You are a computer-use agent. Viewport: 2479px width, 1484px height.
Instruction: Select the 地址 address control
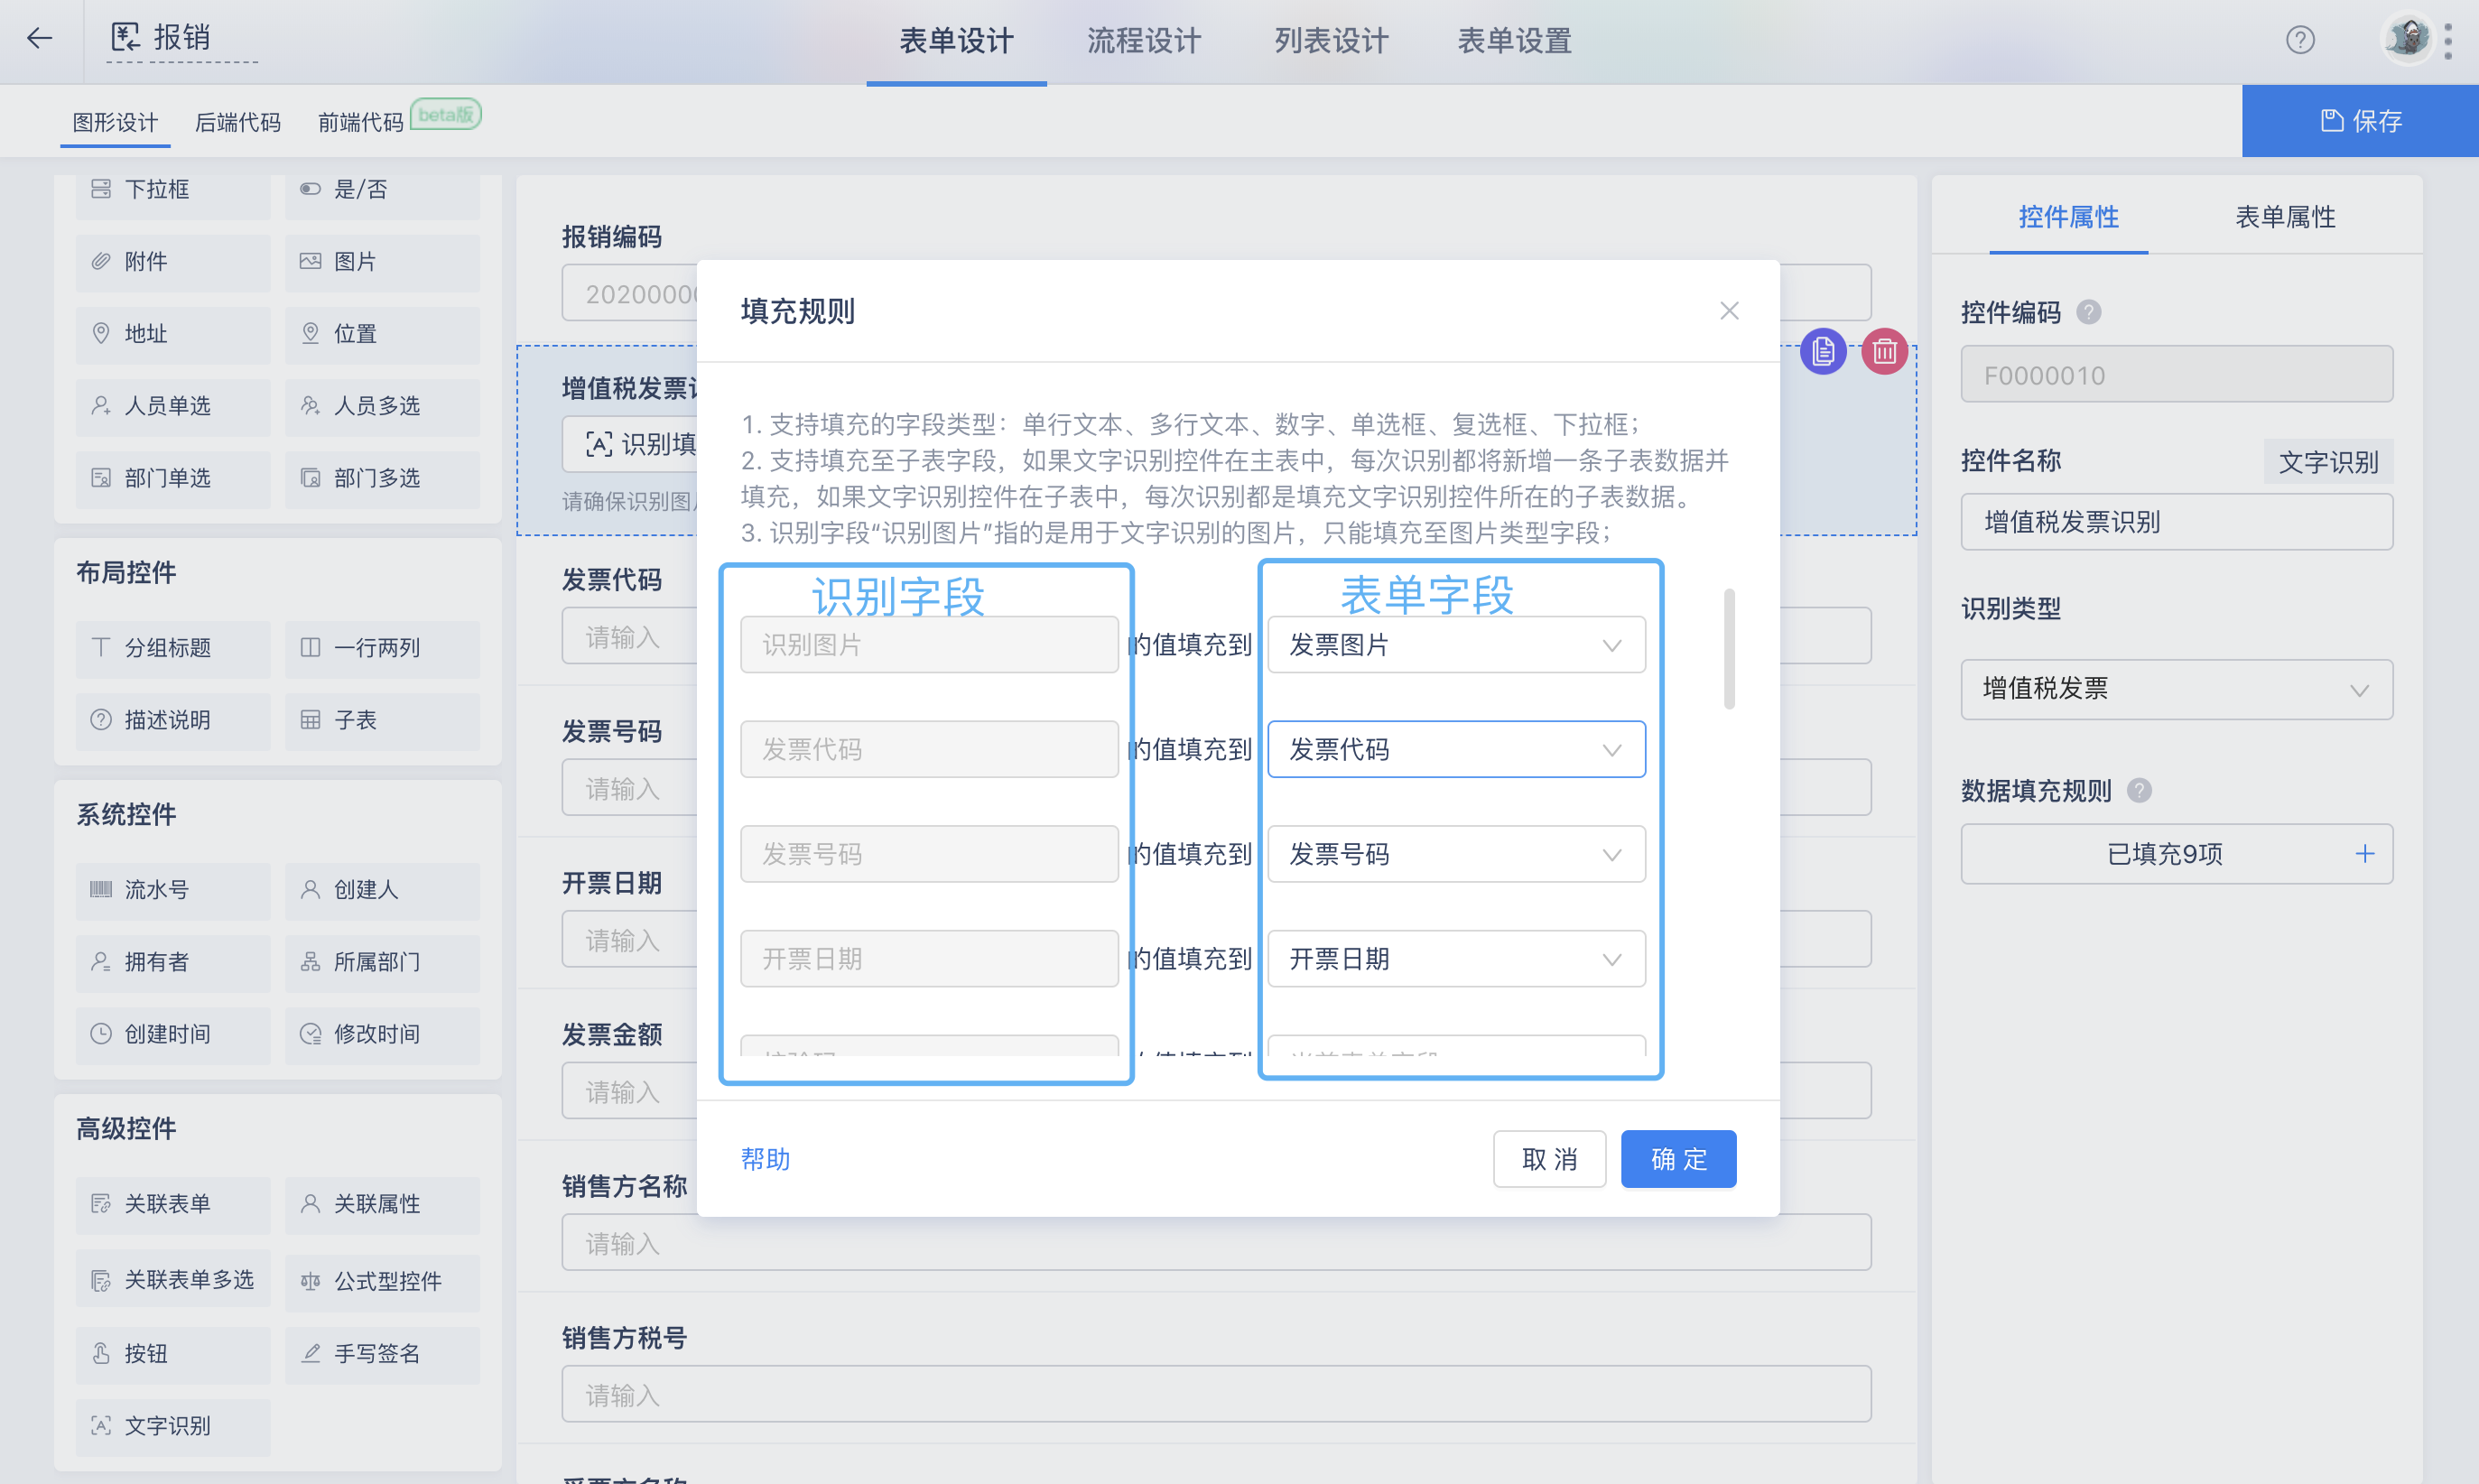(173, 334)
